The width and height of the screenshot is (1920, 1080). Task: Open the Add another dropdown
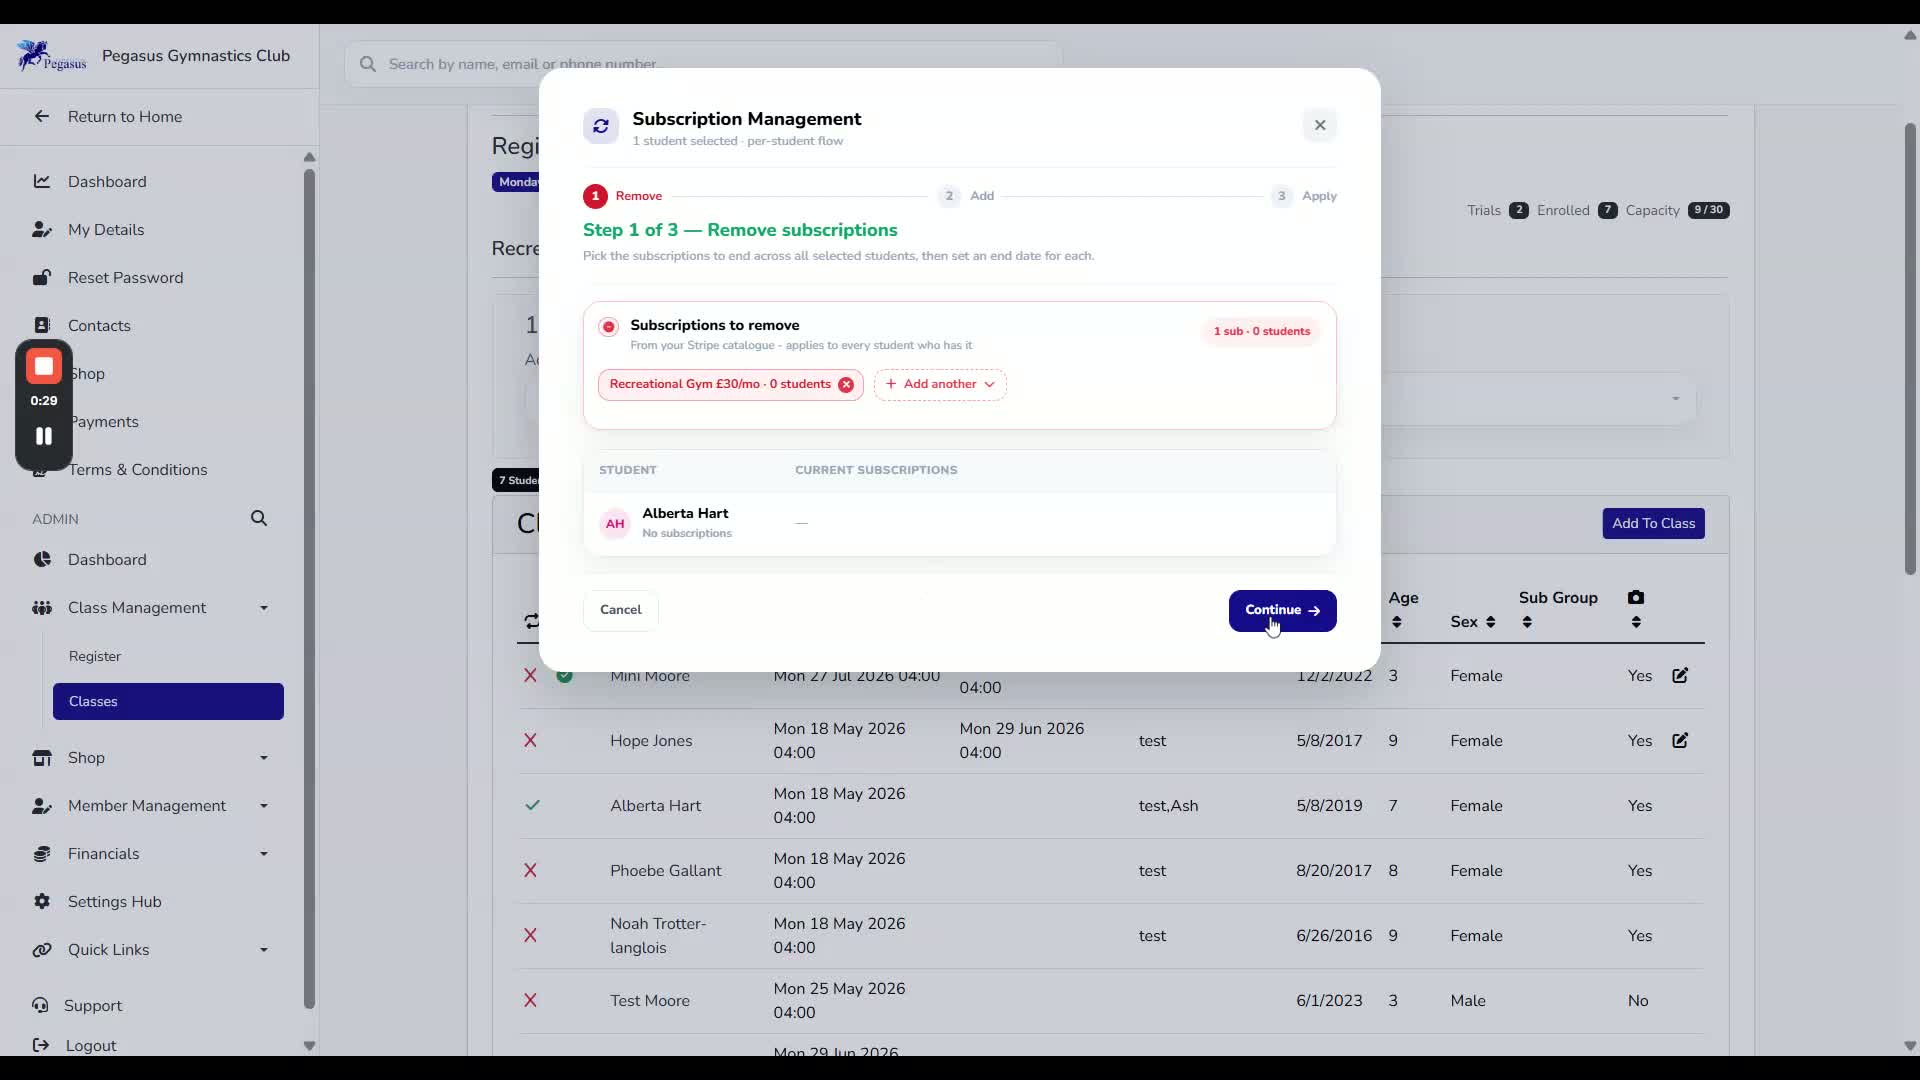(940, 385)
